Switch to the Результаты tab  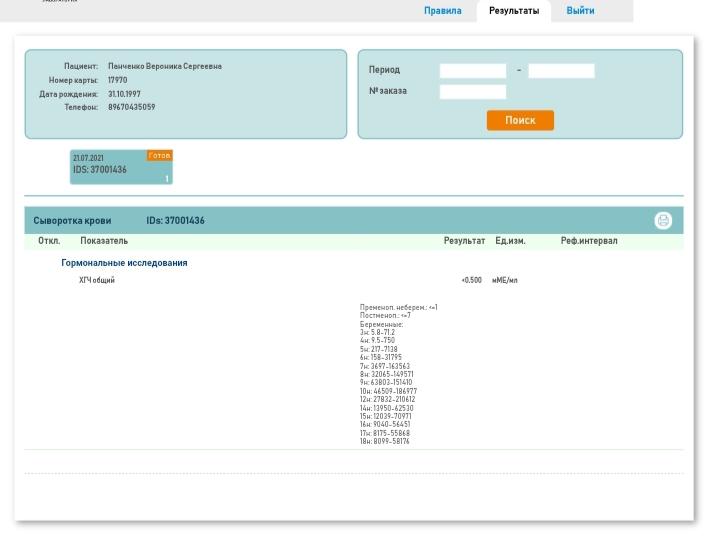(514, 11)
